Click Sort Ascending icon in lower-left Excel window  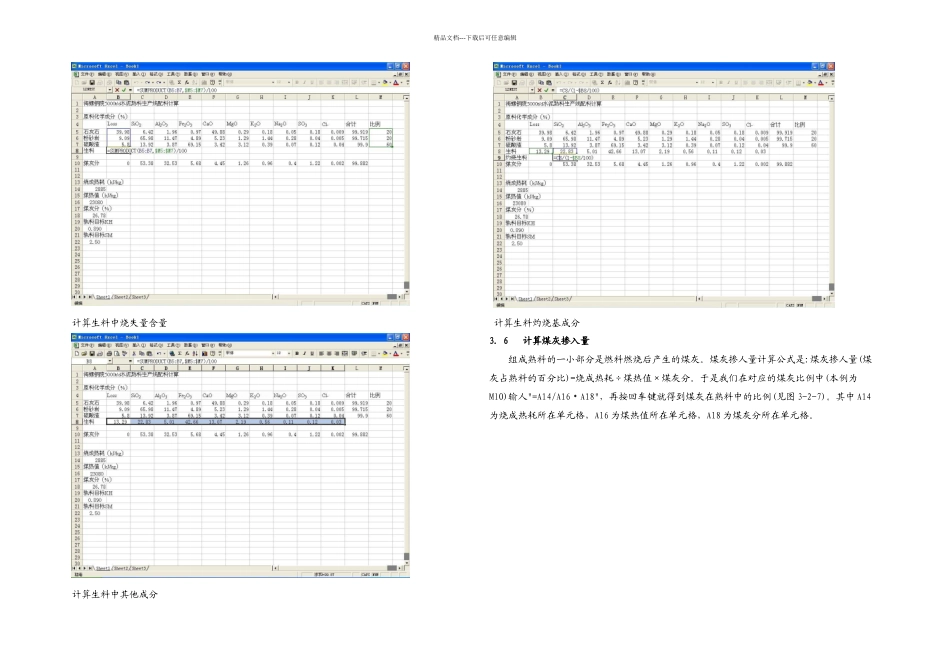coord(194,353)
